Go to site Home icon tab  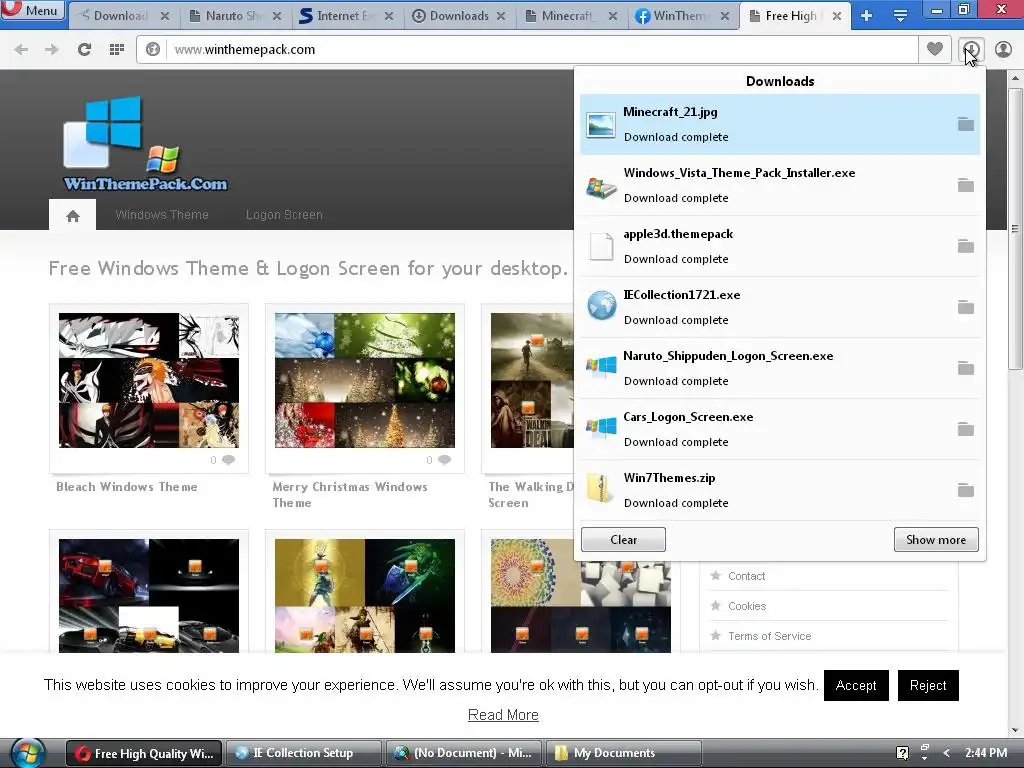pyautogui.click(x=72, y=215)
